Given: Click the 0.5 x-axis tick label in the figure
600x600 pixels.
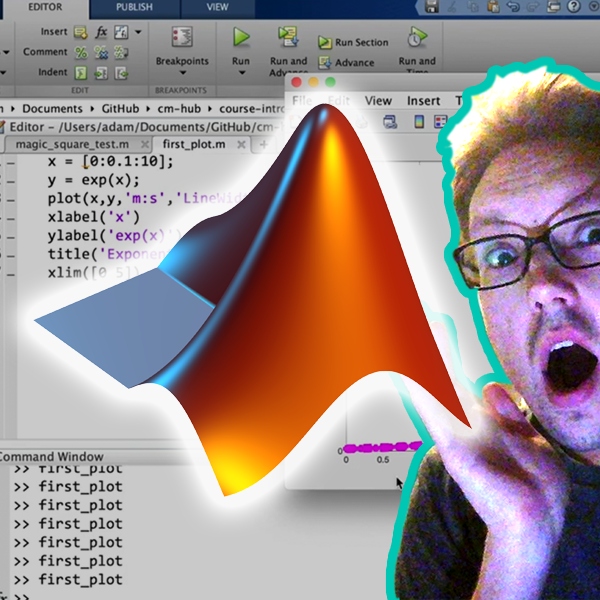Looking at the screenshot, I should point(383,460).
